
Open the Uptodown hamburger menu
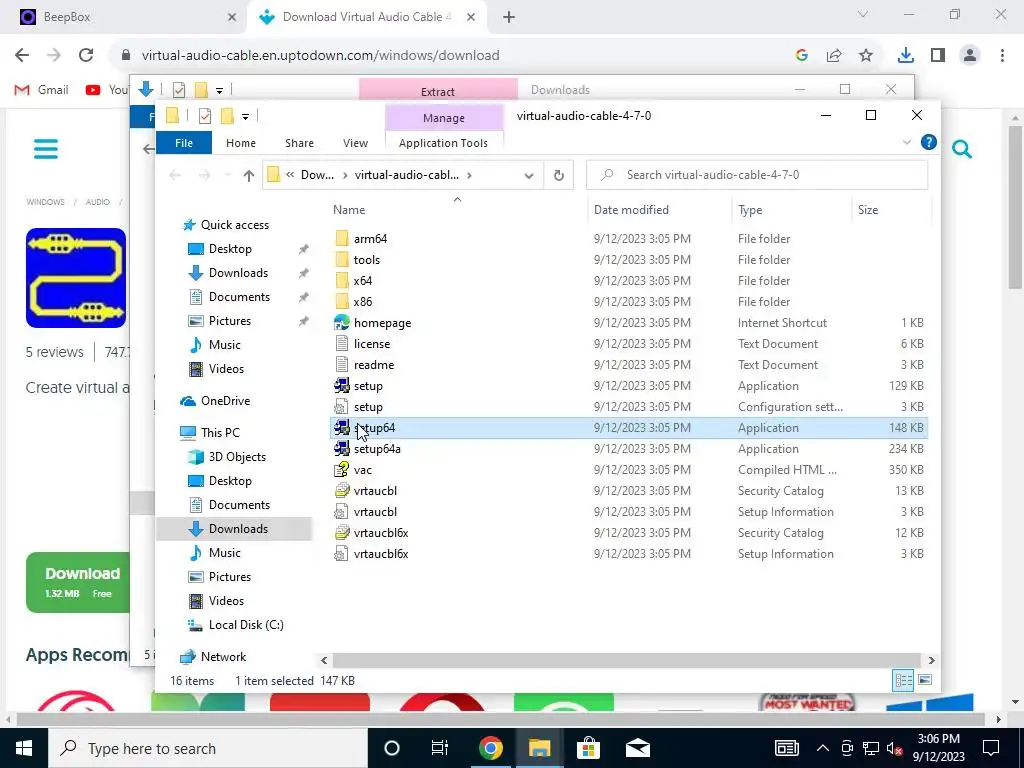46,149
